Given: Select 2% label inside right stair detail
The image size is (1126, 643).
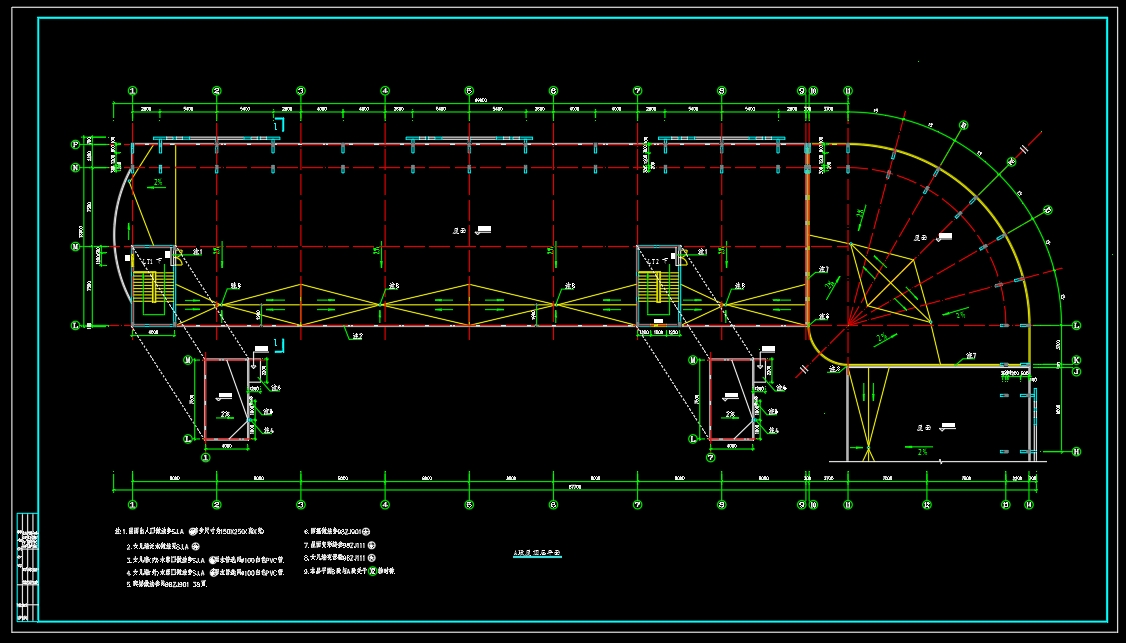Looking at the screenshot, I should click(x=730, y=415).
